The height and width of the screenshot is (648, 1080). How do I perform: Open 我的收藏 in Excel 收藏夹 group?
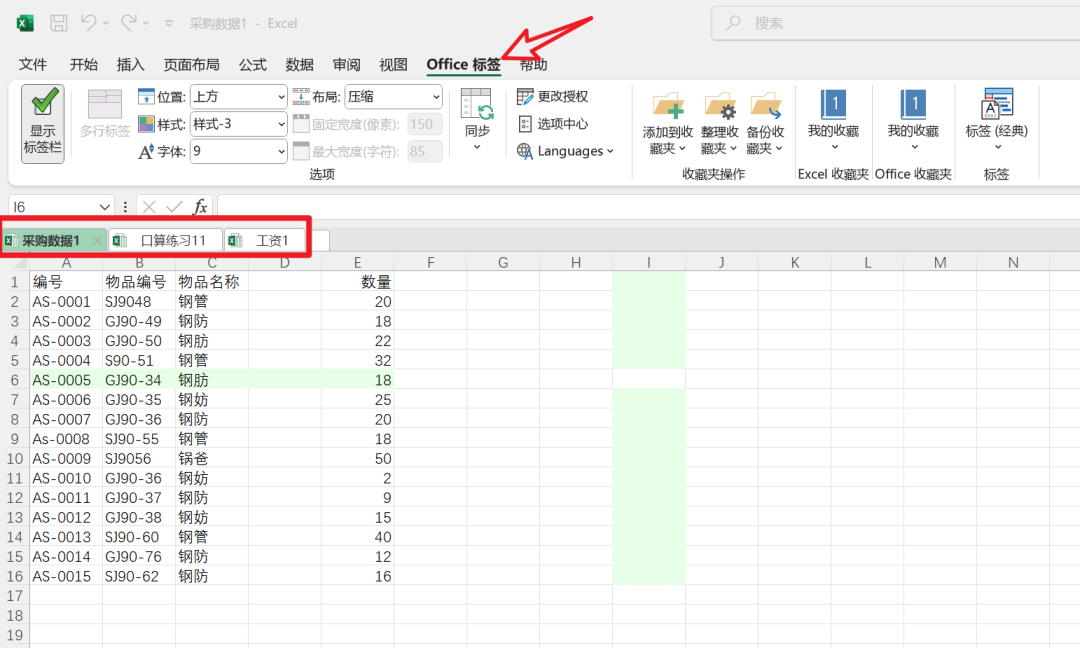click(833, 120)
